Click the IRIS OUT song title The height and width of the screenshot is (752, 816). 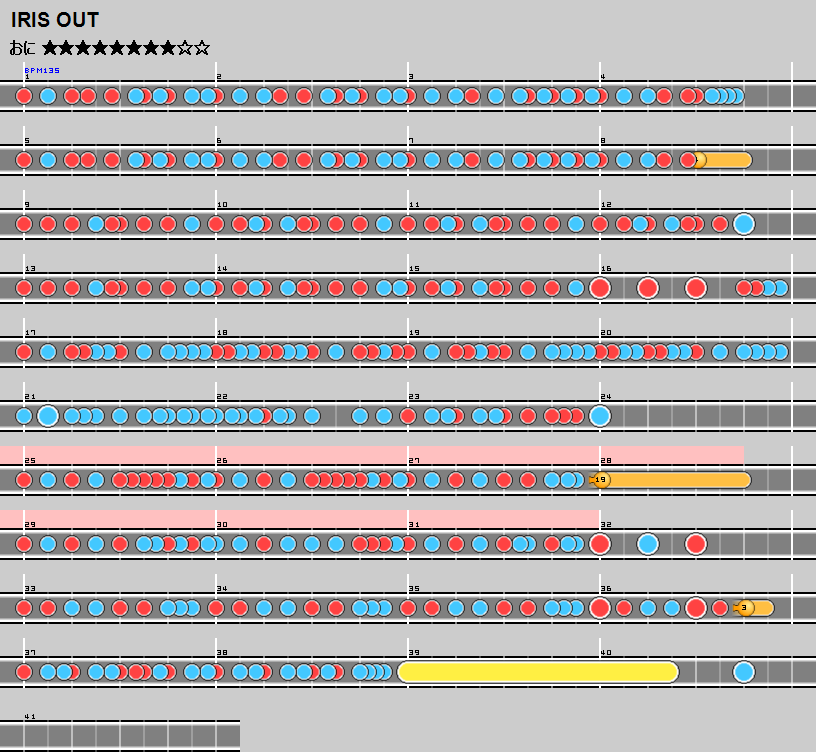[55, 20]
